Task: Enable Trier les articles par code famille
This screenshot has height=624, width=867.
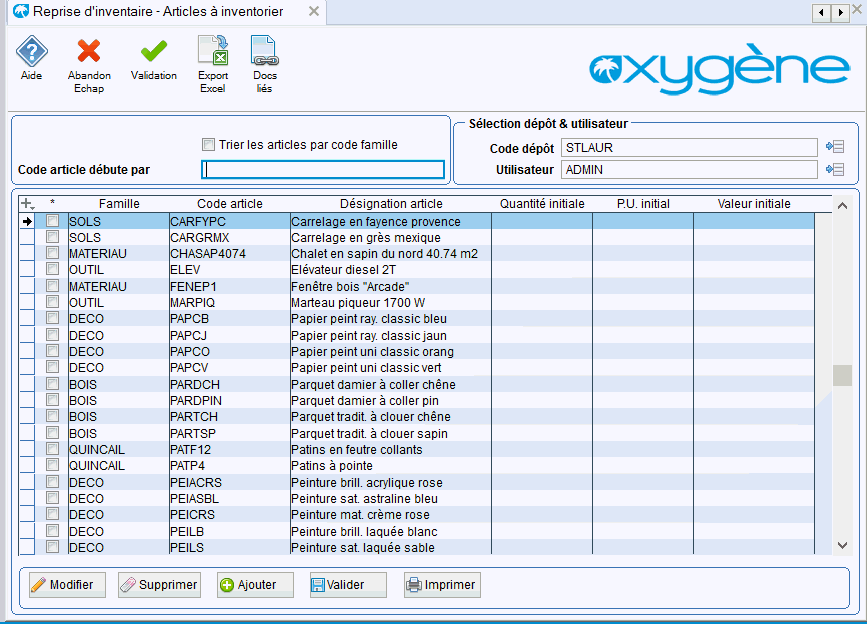Action: click(209, 145)
